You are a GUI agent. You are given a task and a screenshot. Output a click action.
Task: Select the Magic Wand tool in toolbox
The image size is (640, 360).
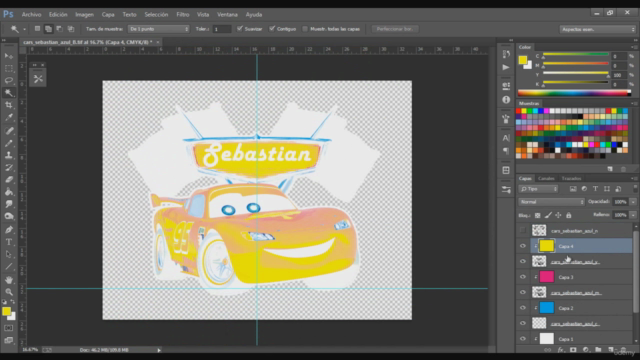pyautogui.click(x=9, y=93)
